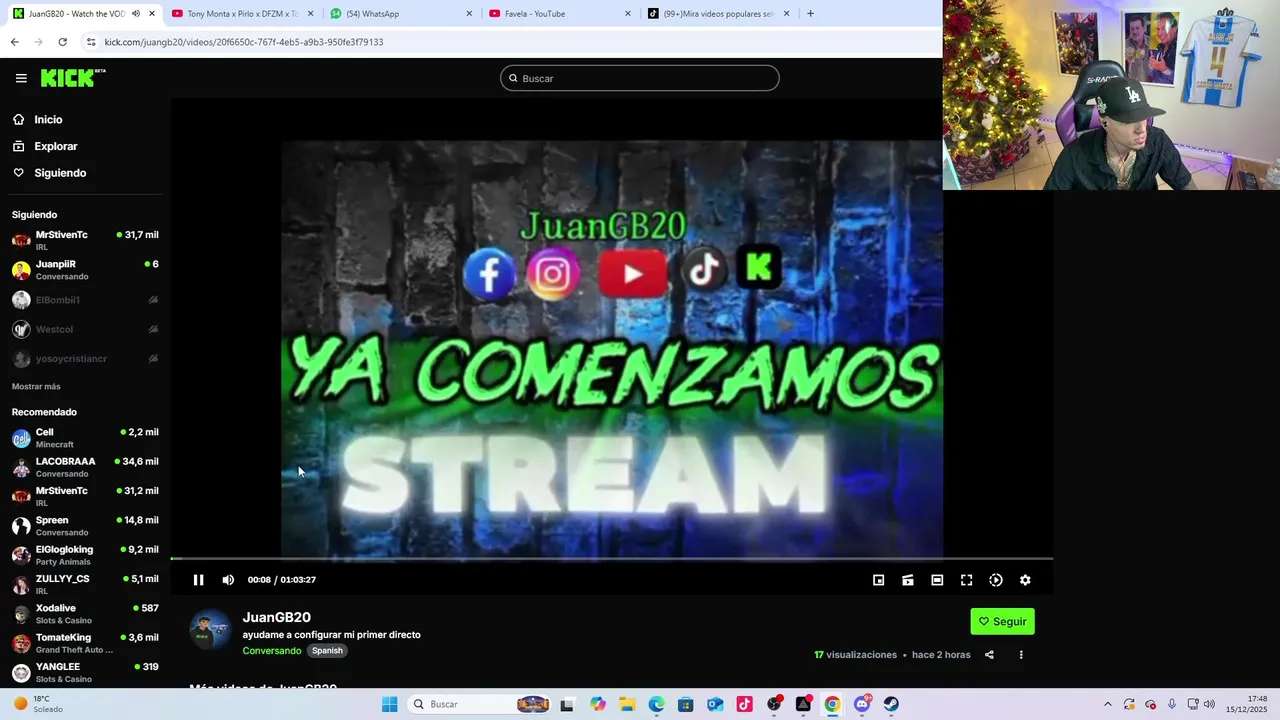Open yosoycristiancr channel in sidebar

click(85, 358)
